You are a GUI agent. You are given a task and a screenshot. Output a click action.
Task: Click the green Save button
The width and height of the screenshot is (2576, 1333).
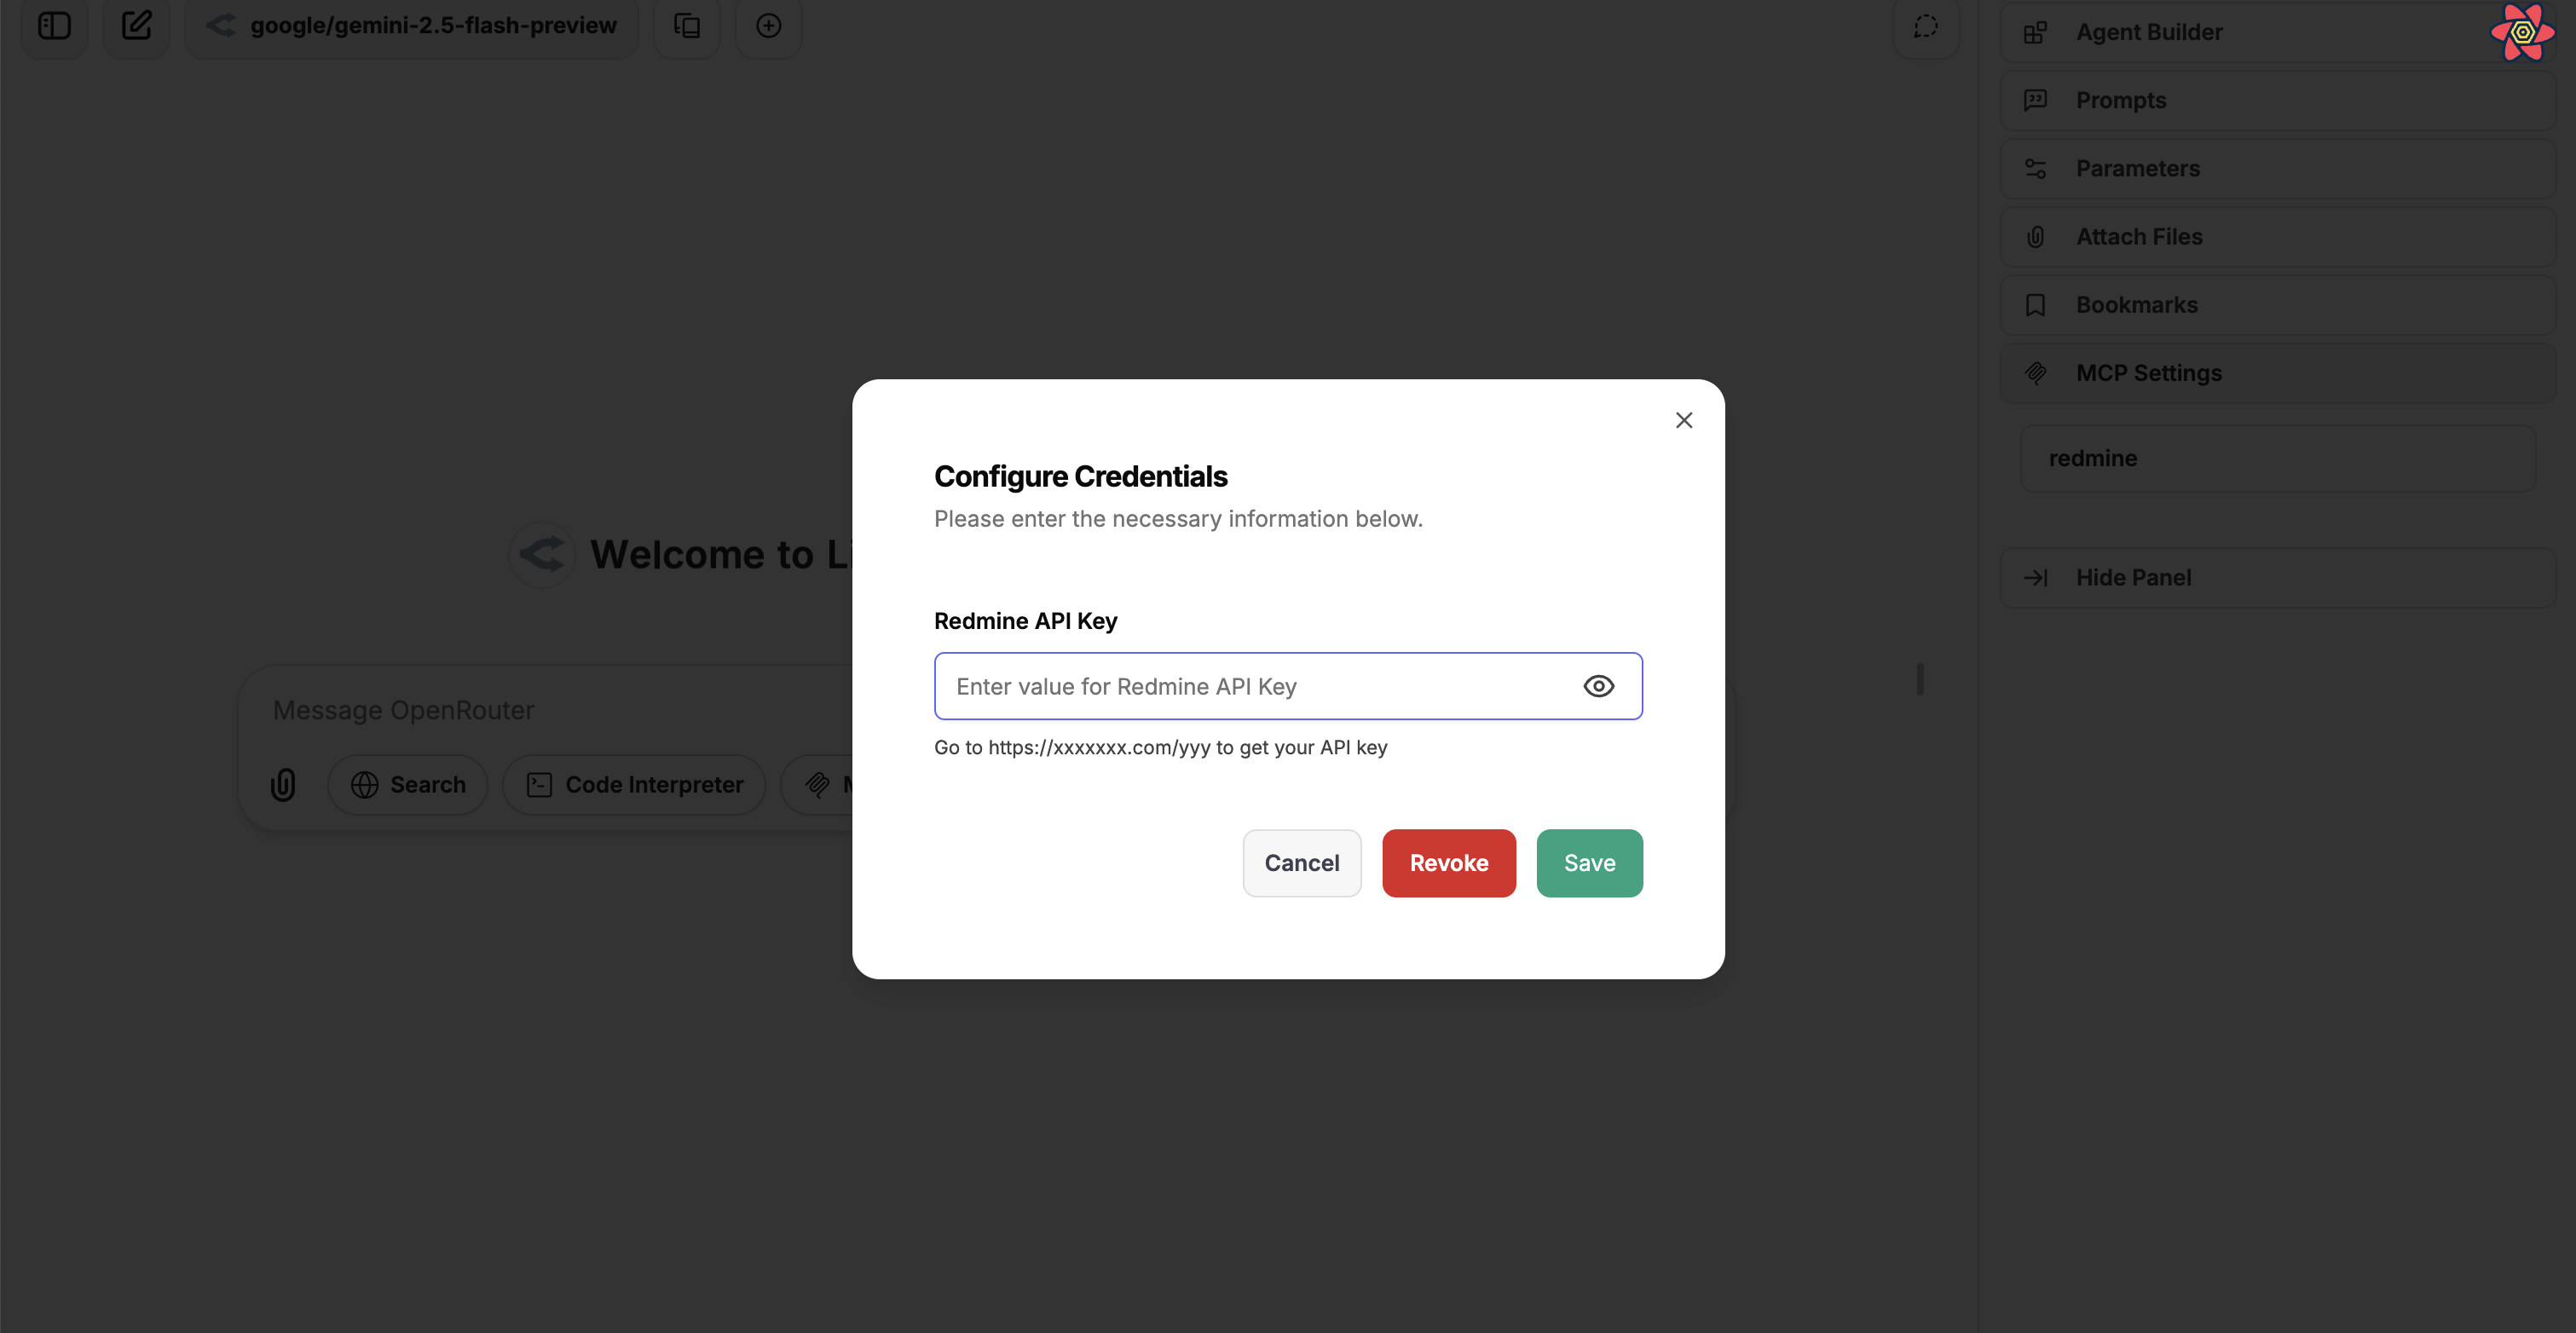pyautogui.click(x=1589, y=863)
